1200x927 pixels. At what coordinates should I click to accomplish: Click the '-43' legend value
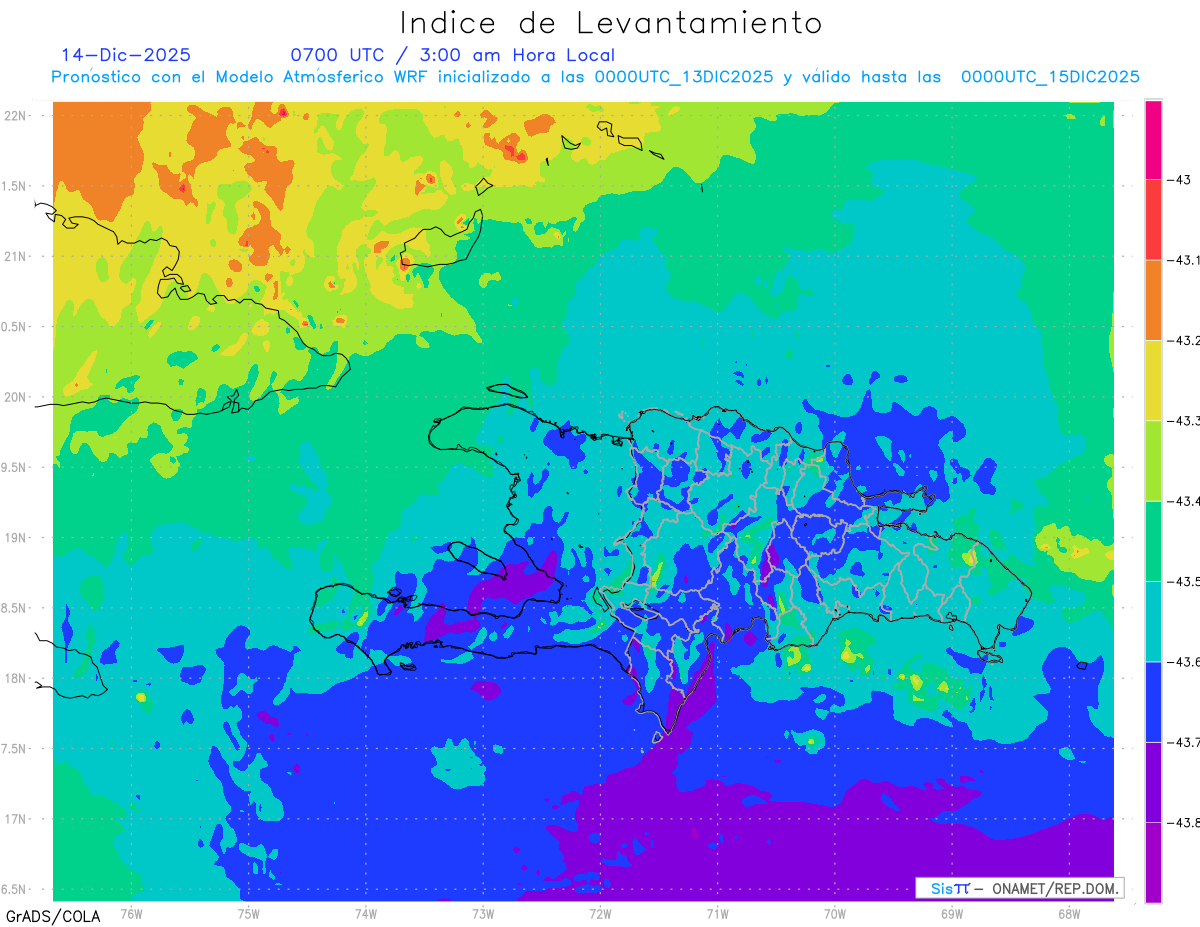pos(1180,180)
